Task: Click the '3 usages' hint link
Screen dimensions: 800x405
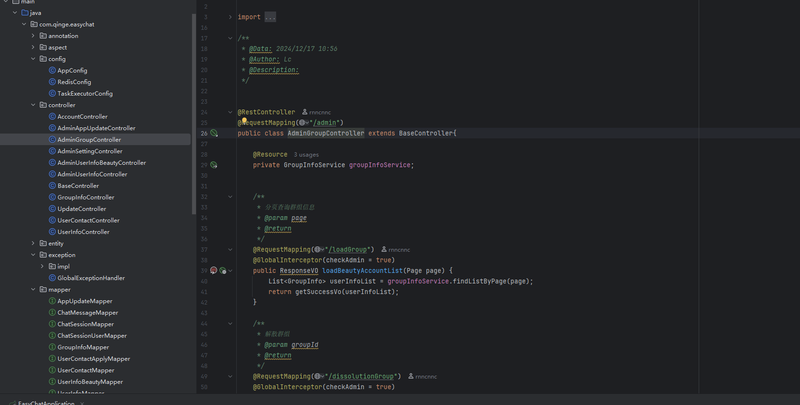Action: [305, 154]
